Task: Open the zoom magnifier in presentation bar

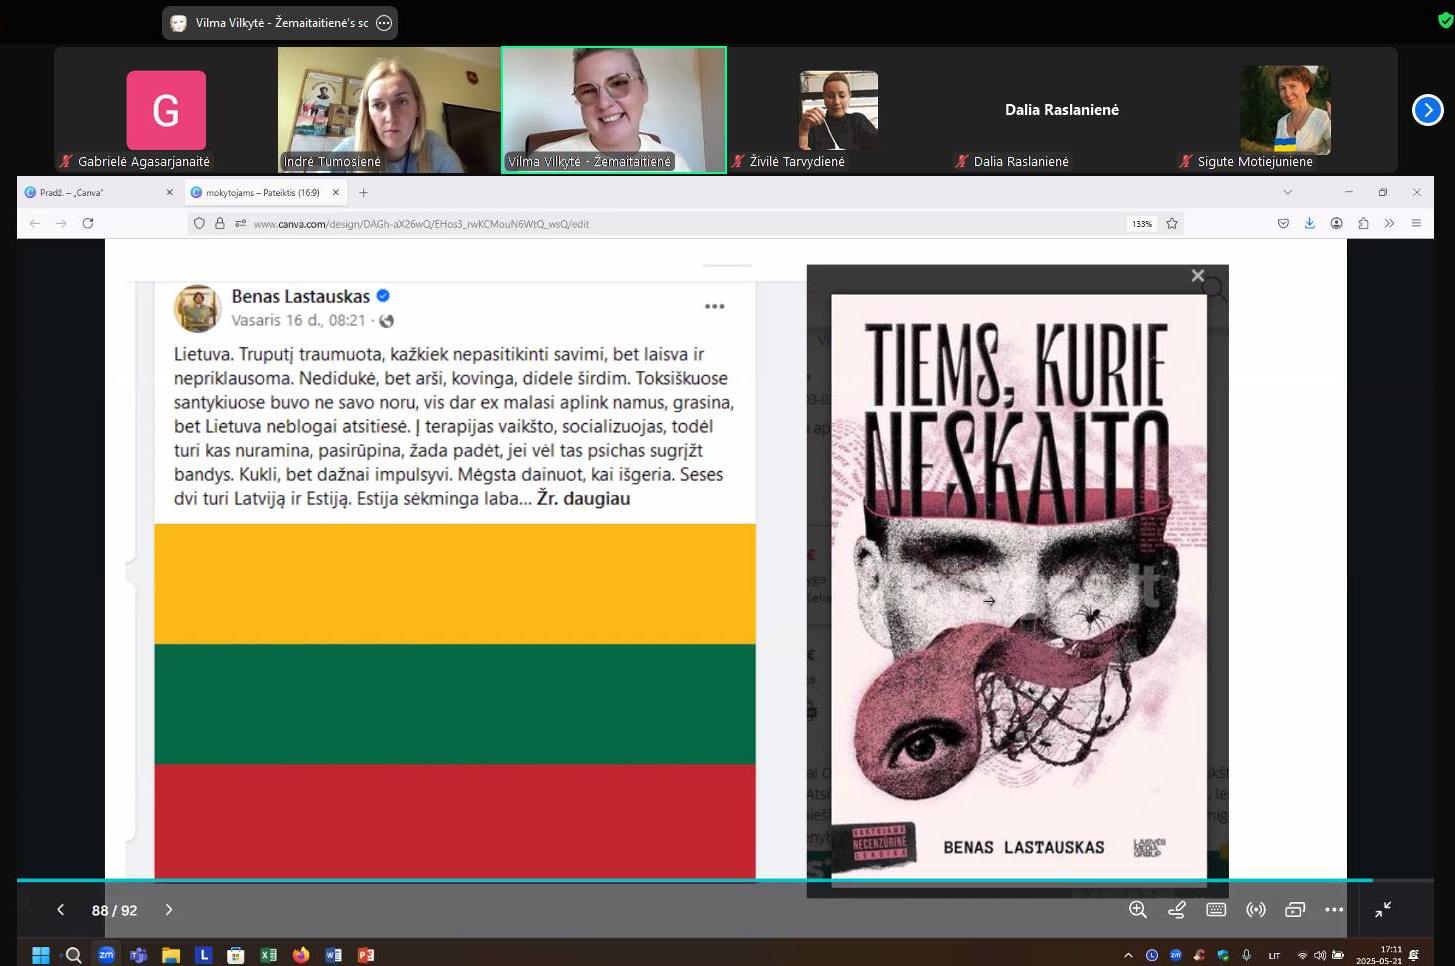Action: 1138,909
